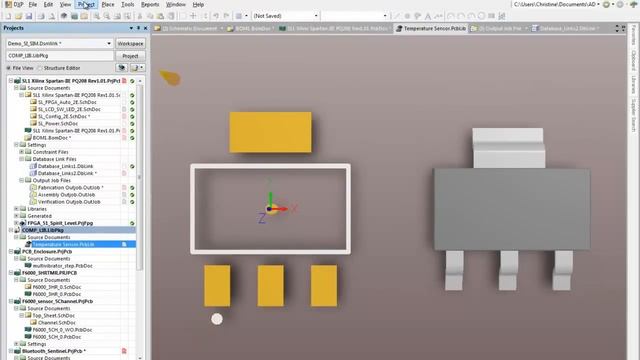Select Channel.SchDoc in tree

click(57, 322)
